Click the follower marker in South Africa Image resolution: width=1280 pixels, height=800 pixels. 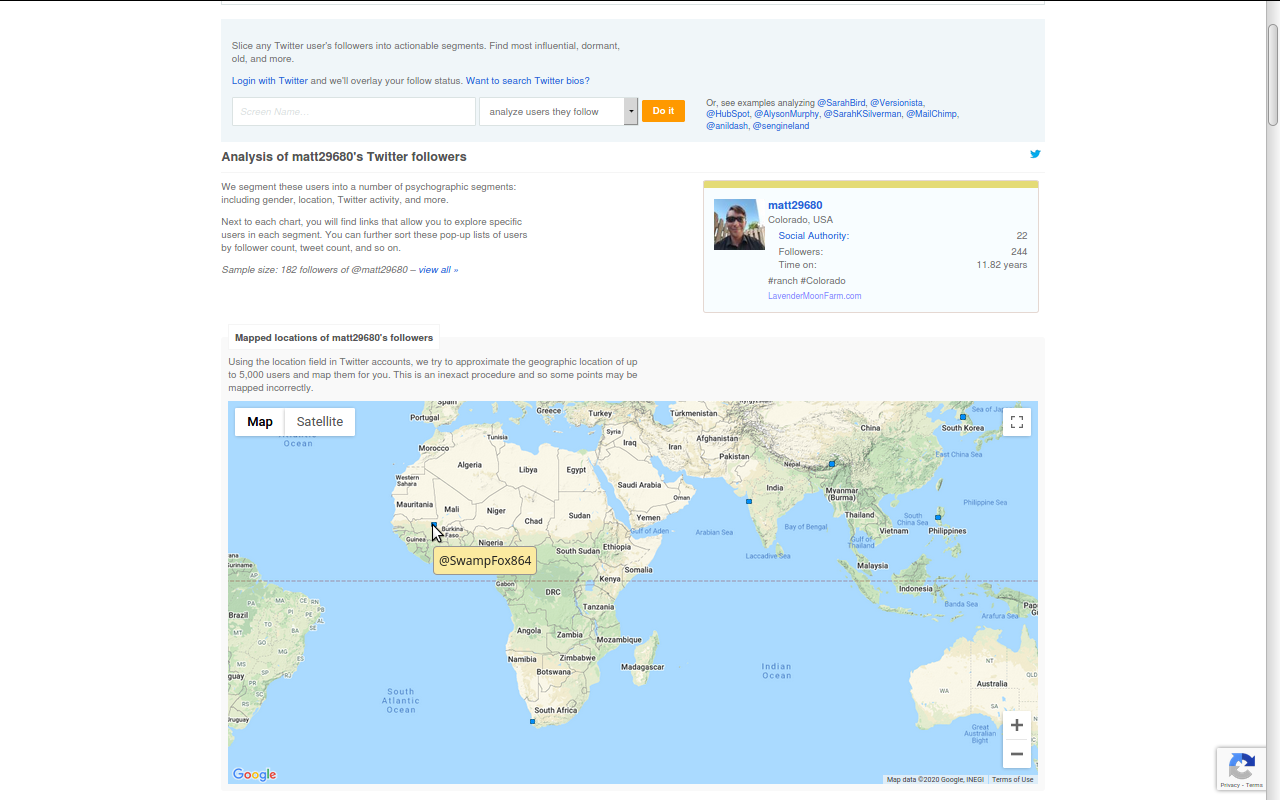533,721
